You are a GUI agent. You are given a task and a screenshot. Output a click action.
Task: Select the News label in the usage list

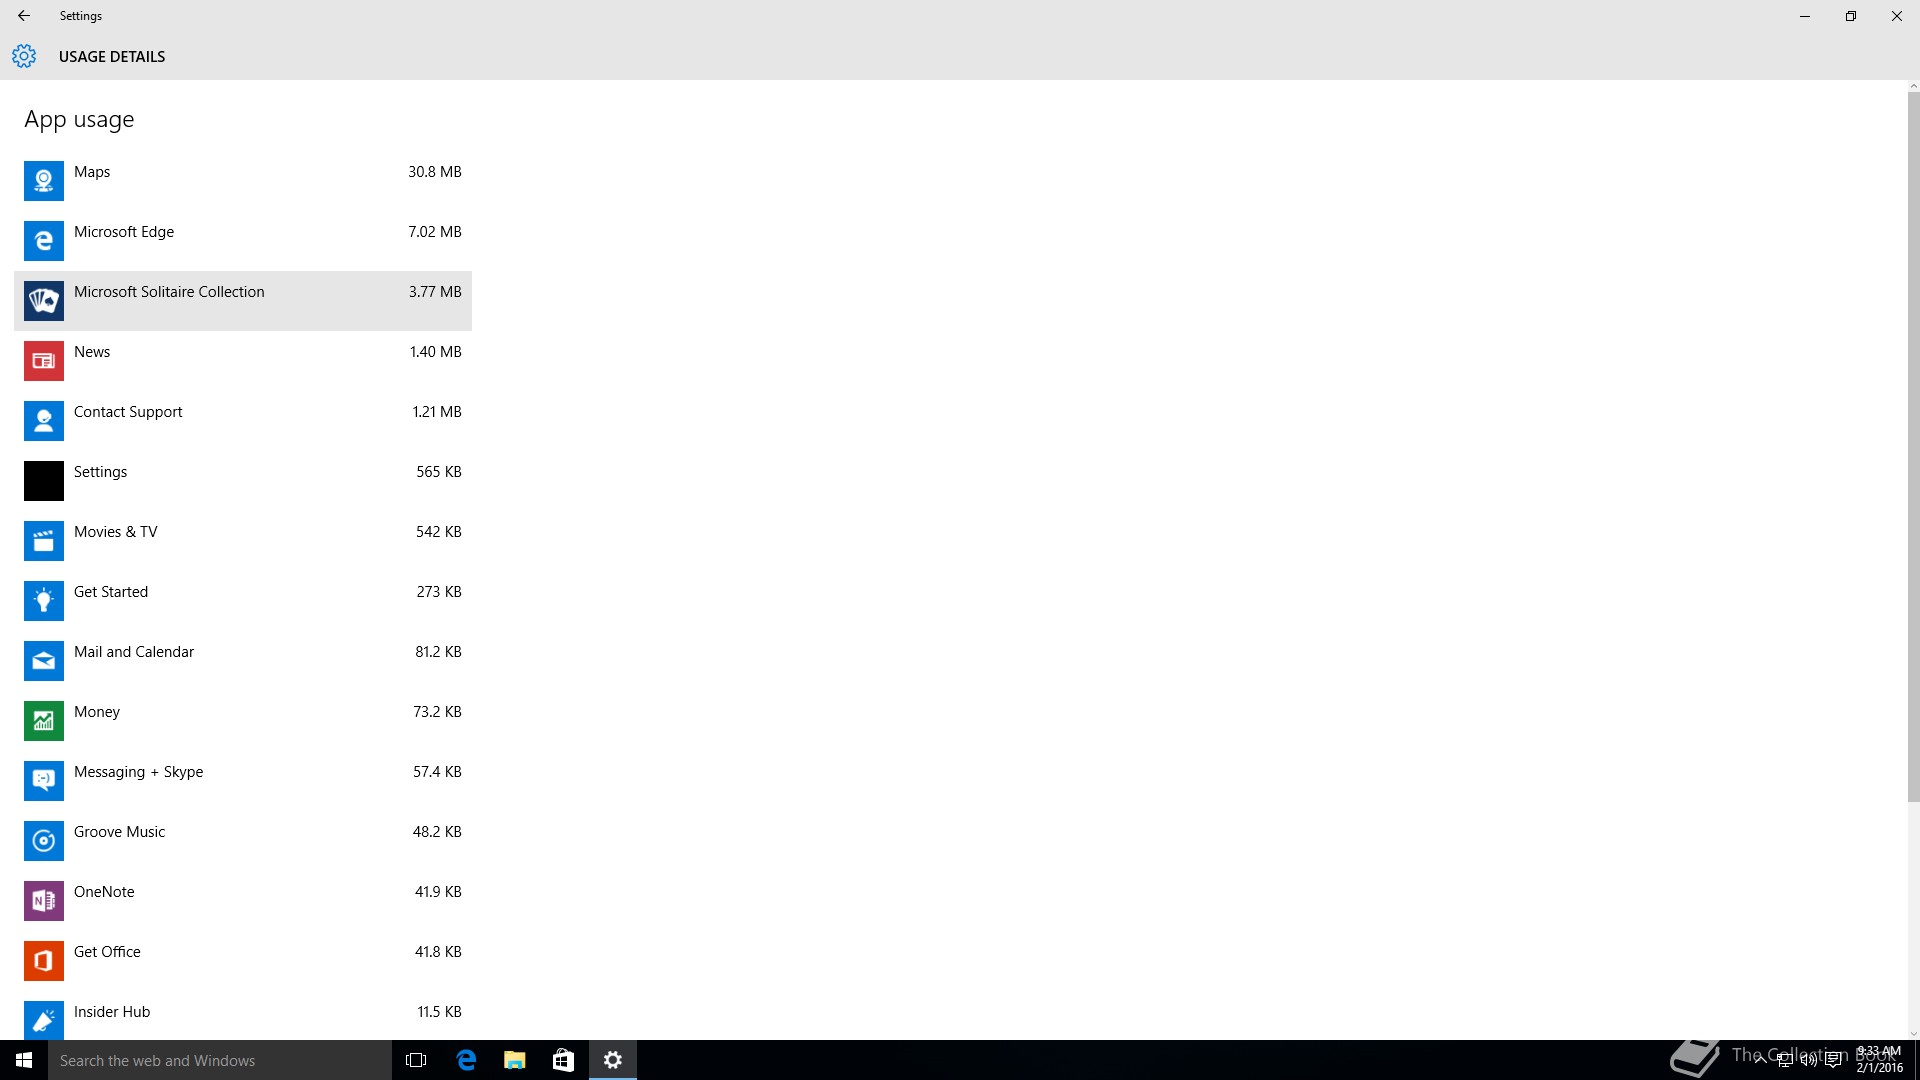coord(92,352)
